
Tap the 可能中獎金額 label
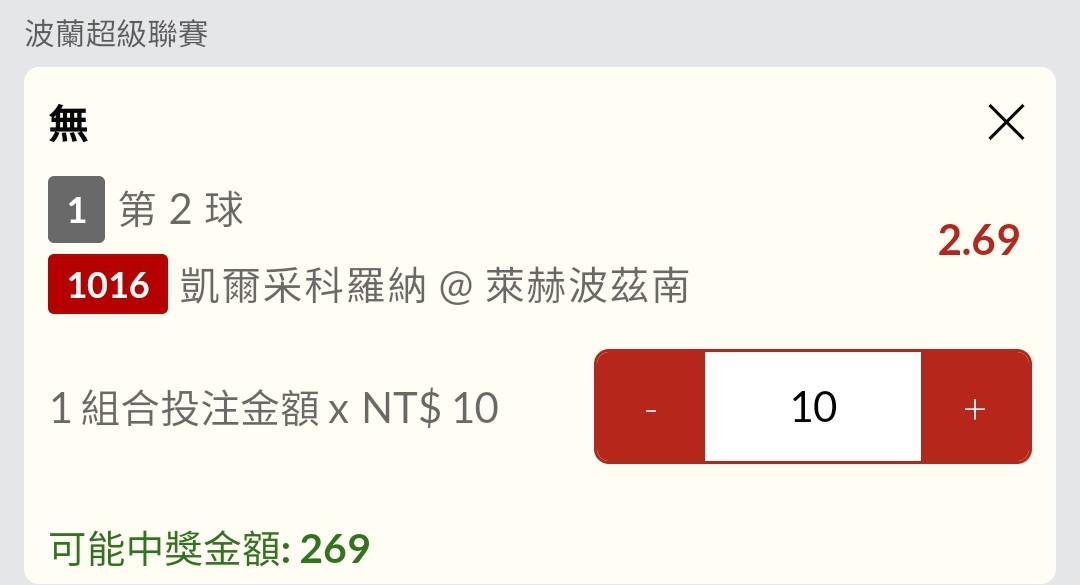pos(168,549)
